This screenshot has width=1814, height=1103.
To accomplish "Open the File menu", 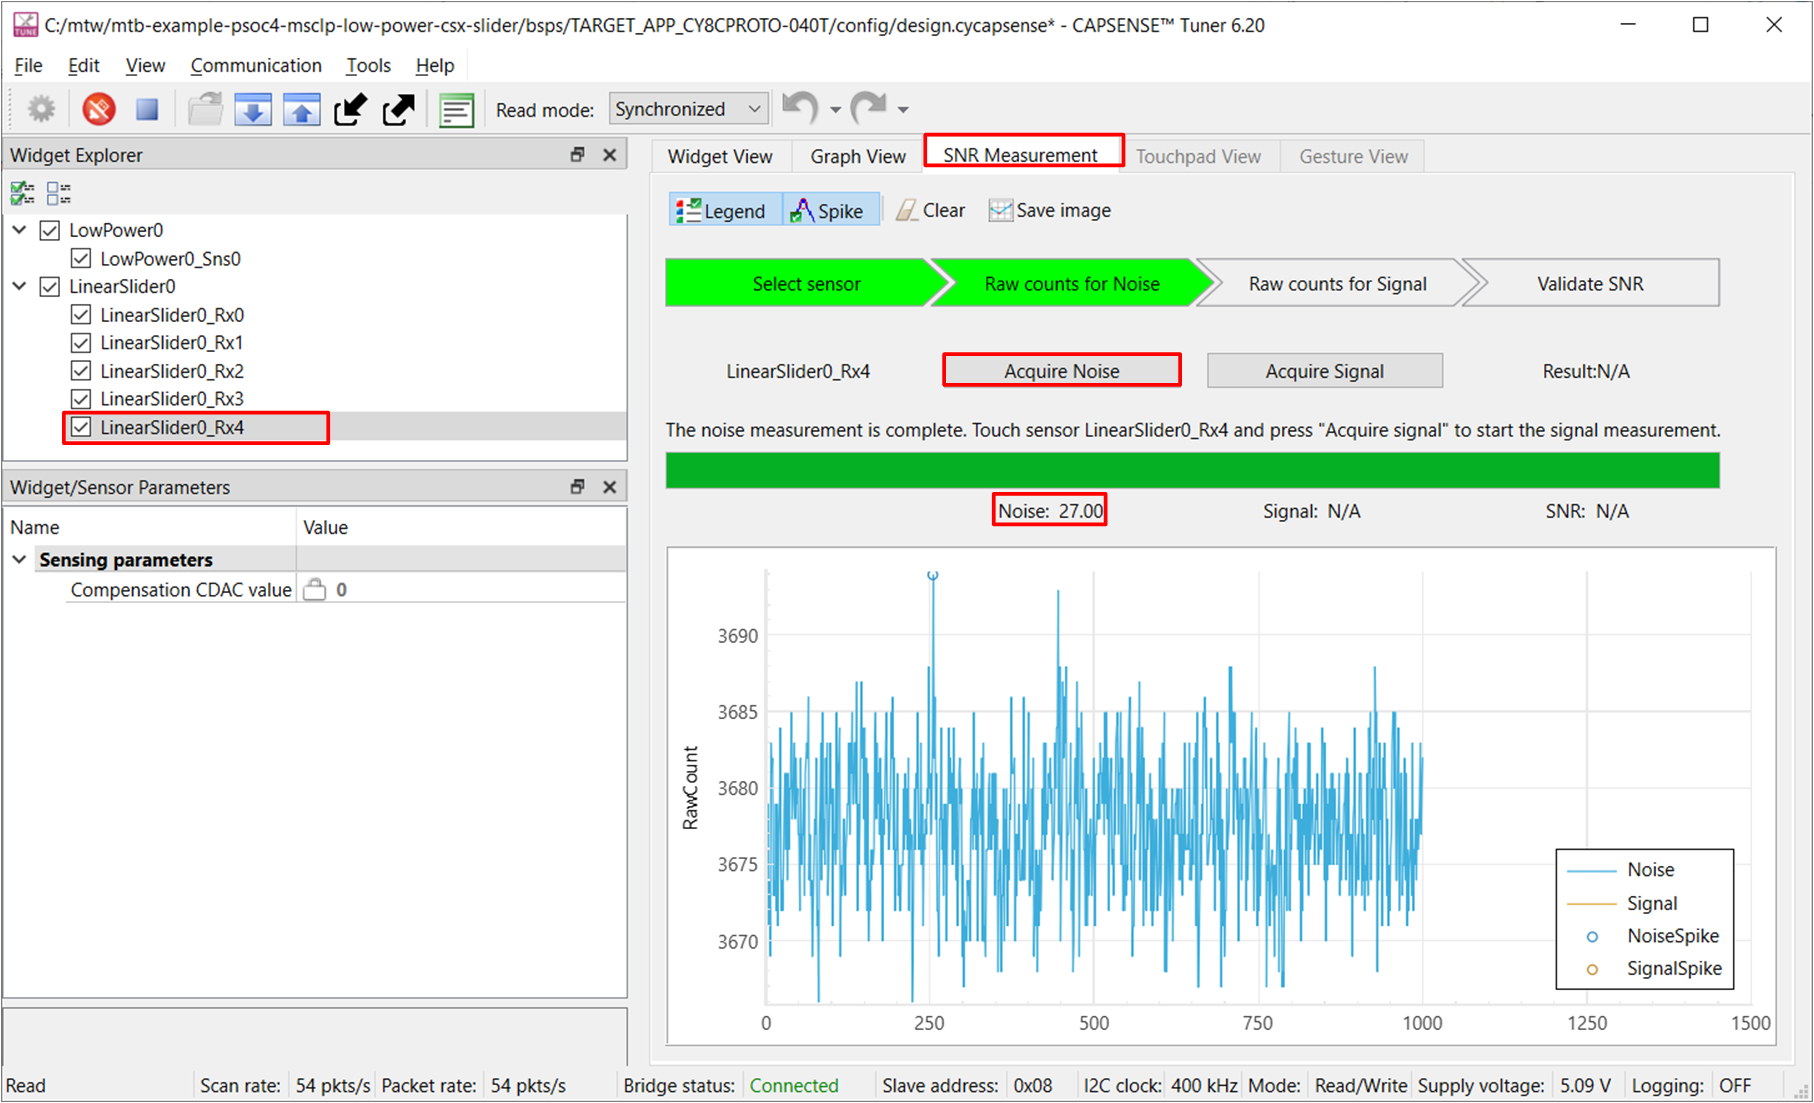I will pyautogui.click(x=28, y=65).
